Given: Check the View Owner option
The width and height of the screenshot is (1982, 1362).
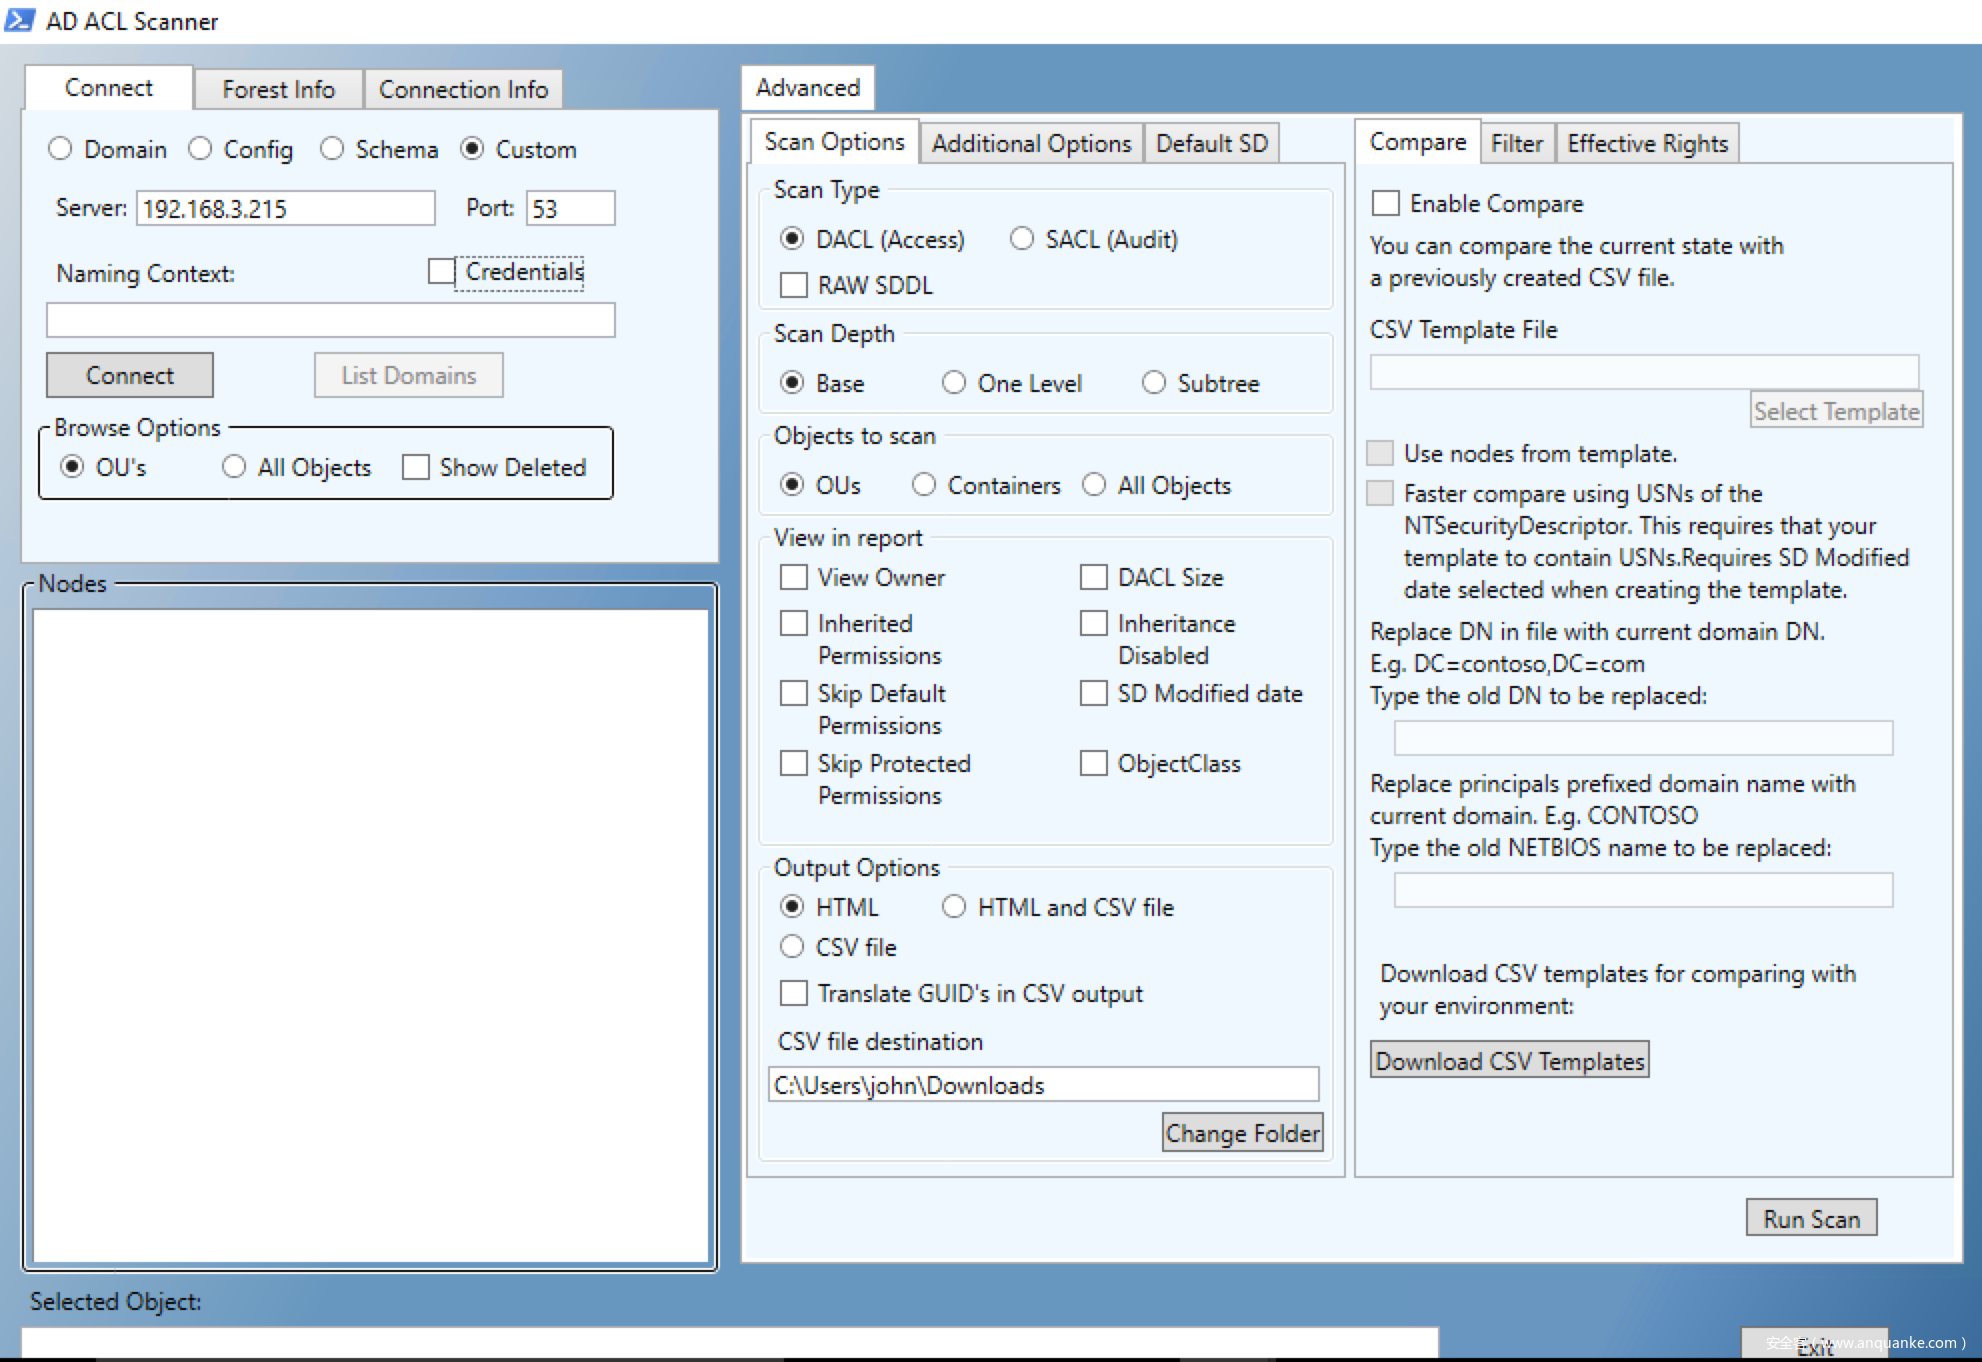Looking at the screenshot, I should pyautogui.click(x=794, y=577).
